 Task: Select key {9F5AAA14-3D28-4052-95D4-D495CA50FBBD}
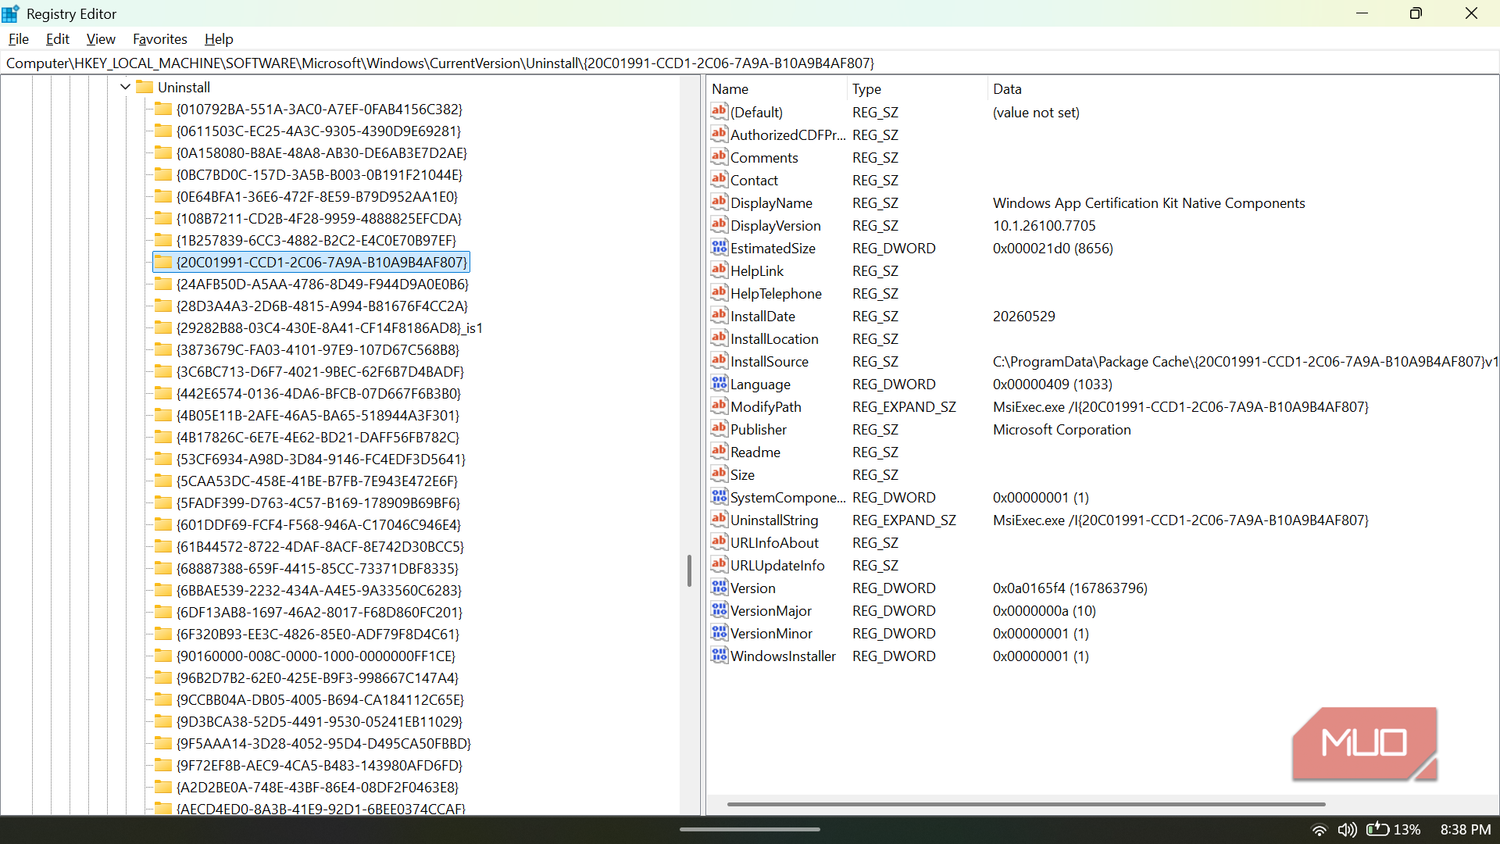click(x=323, y=743)
